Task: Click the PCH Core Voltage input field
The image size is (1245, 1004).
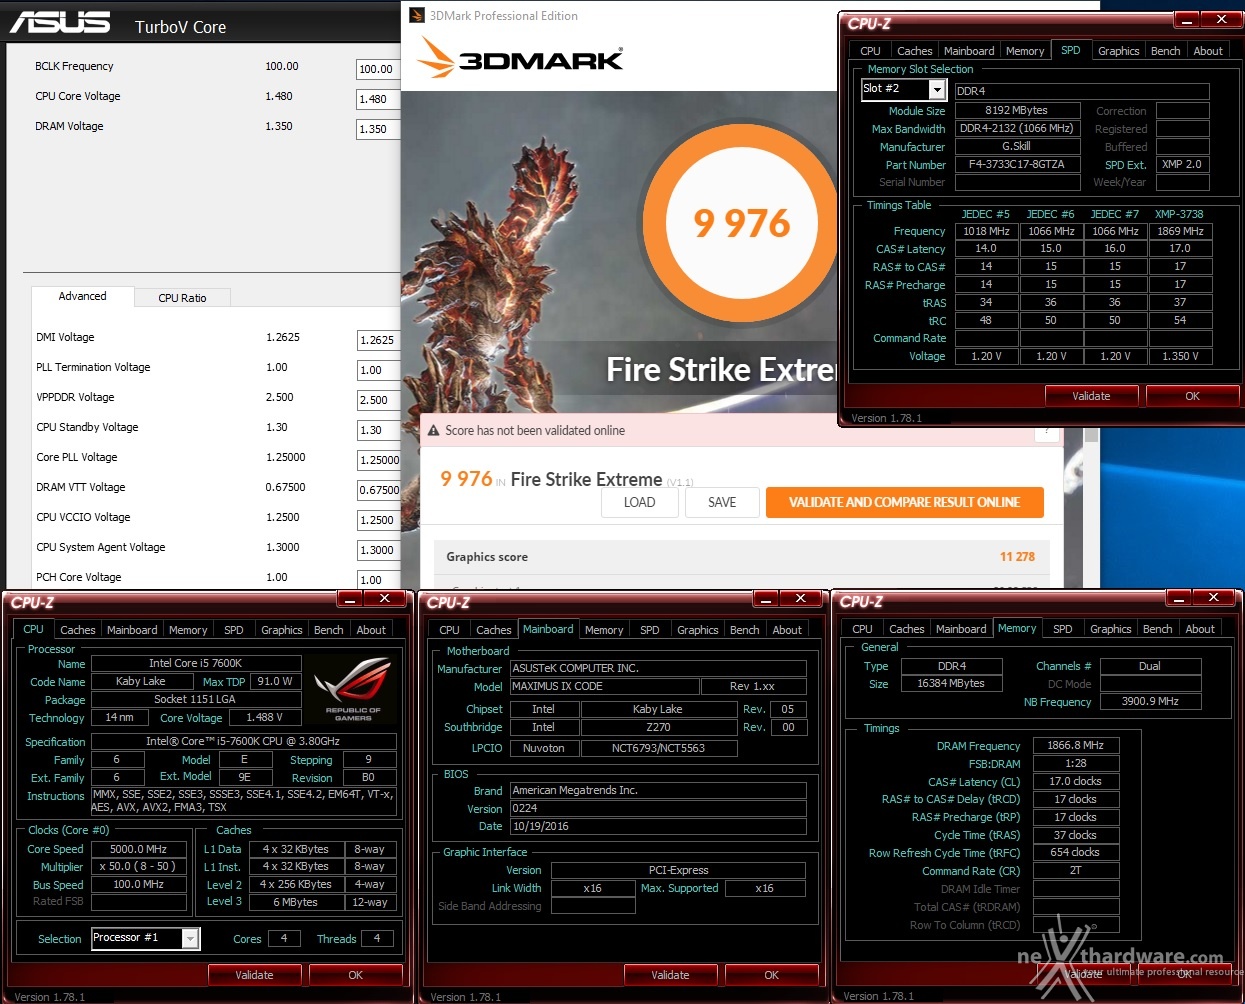Action: click(378, 580)
